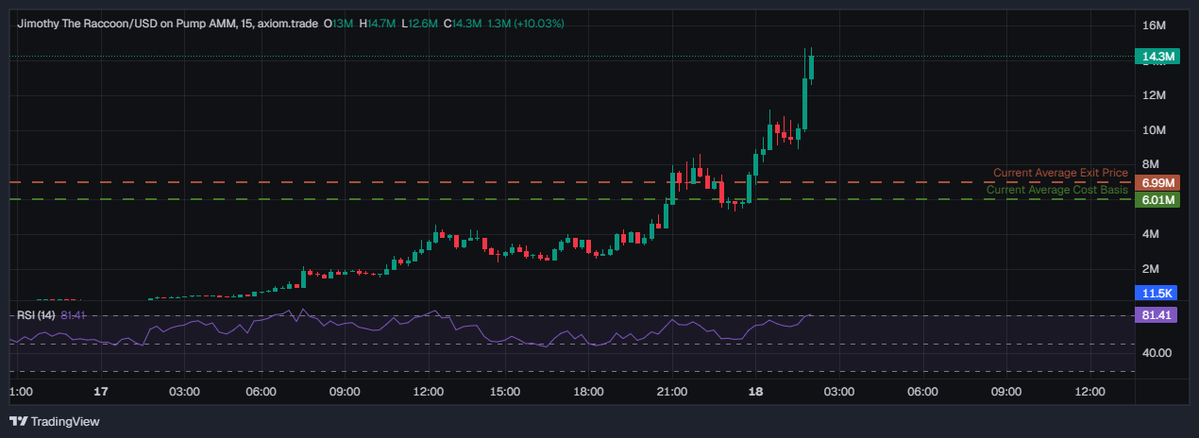Click the RSI (14) indicator label
This screenshot has height=438, width=1199.
(x=36, y=315)
